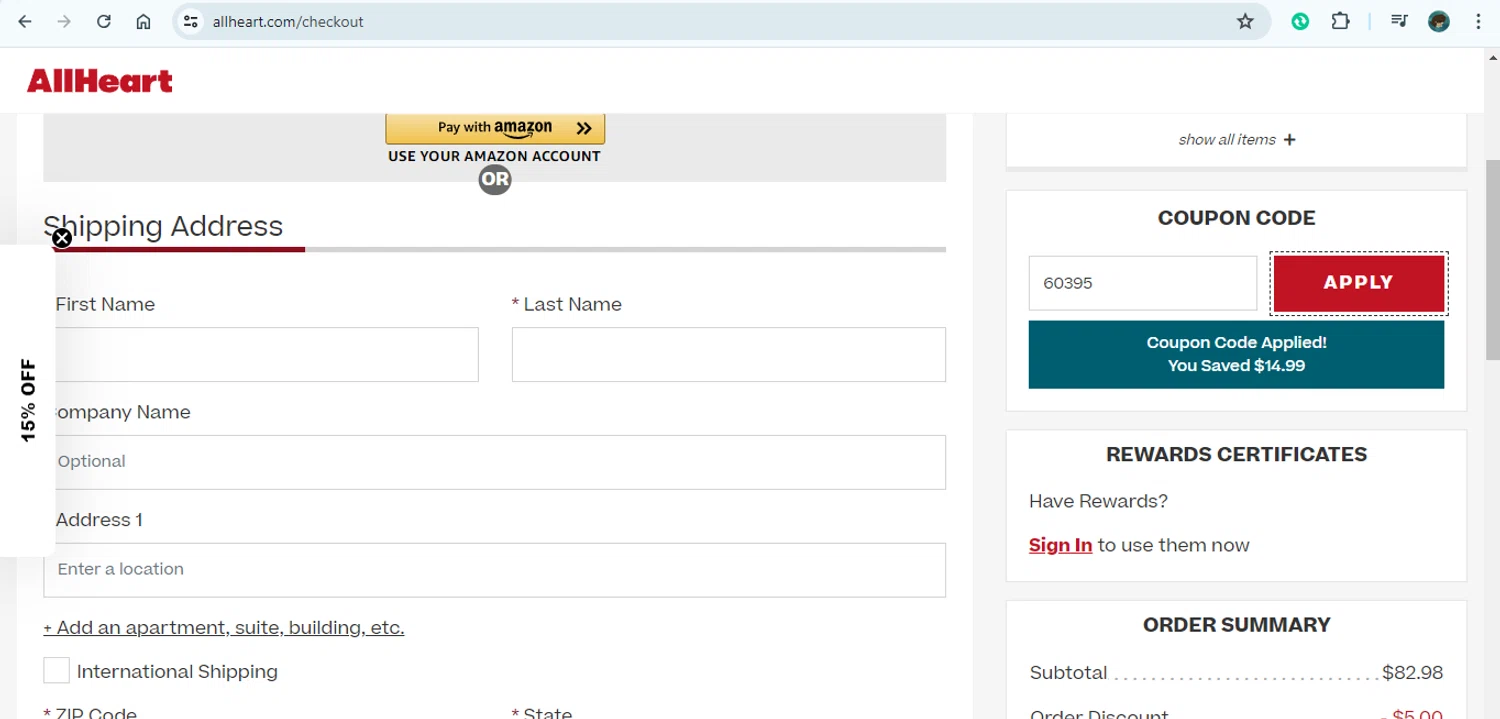This screenshot has height=719, width=1500.
Task: Click the coupon code field
Action: tap(1143, 283)
